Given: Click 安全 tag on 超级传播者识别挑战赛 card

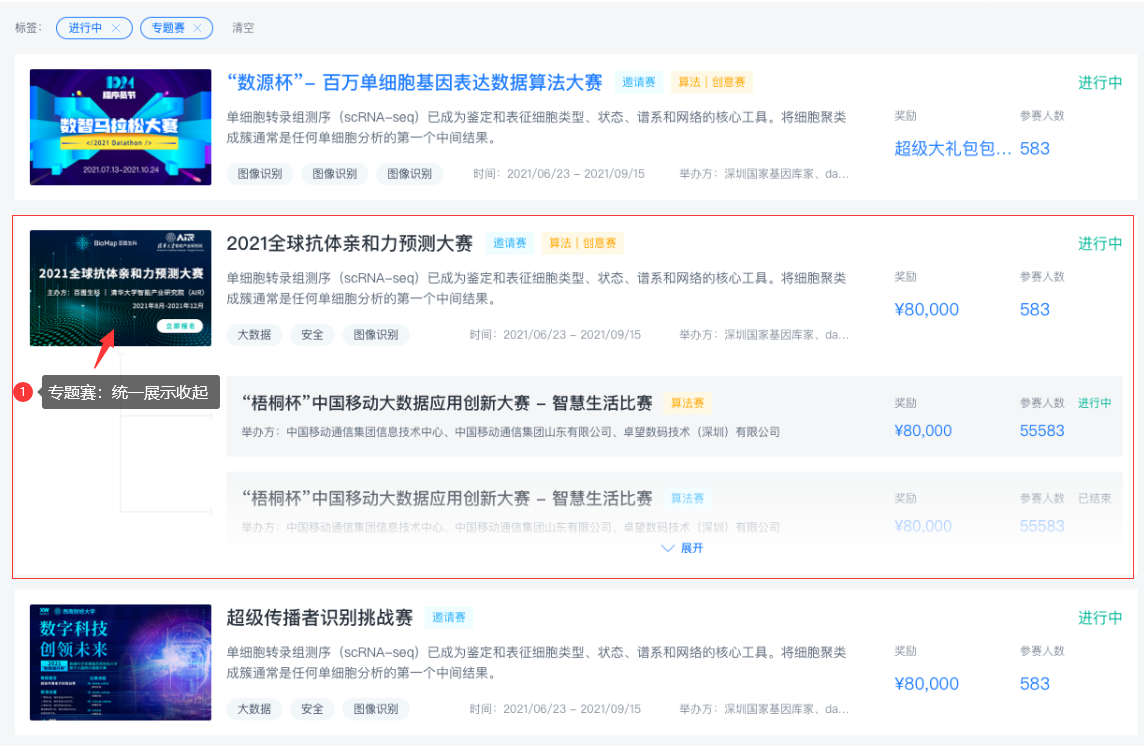Looking at the screenshot, I should point(312,709).
